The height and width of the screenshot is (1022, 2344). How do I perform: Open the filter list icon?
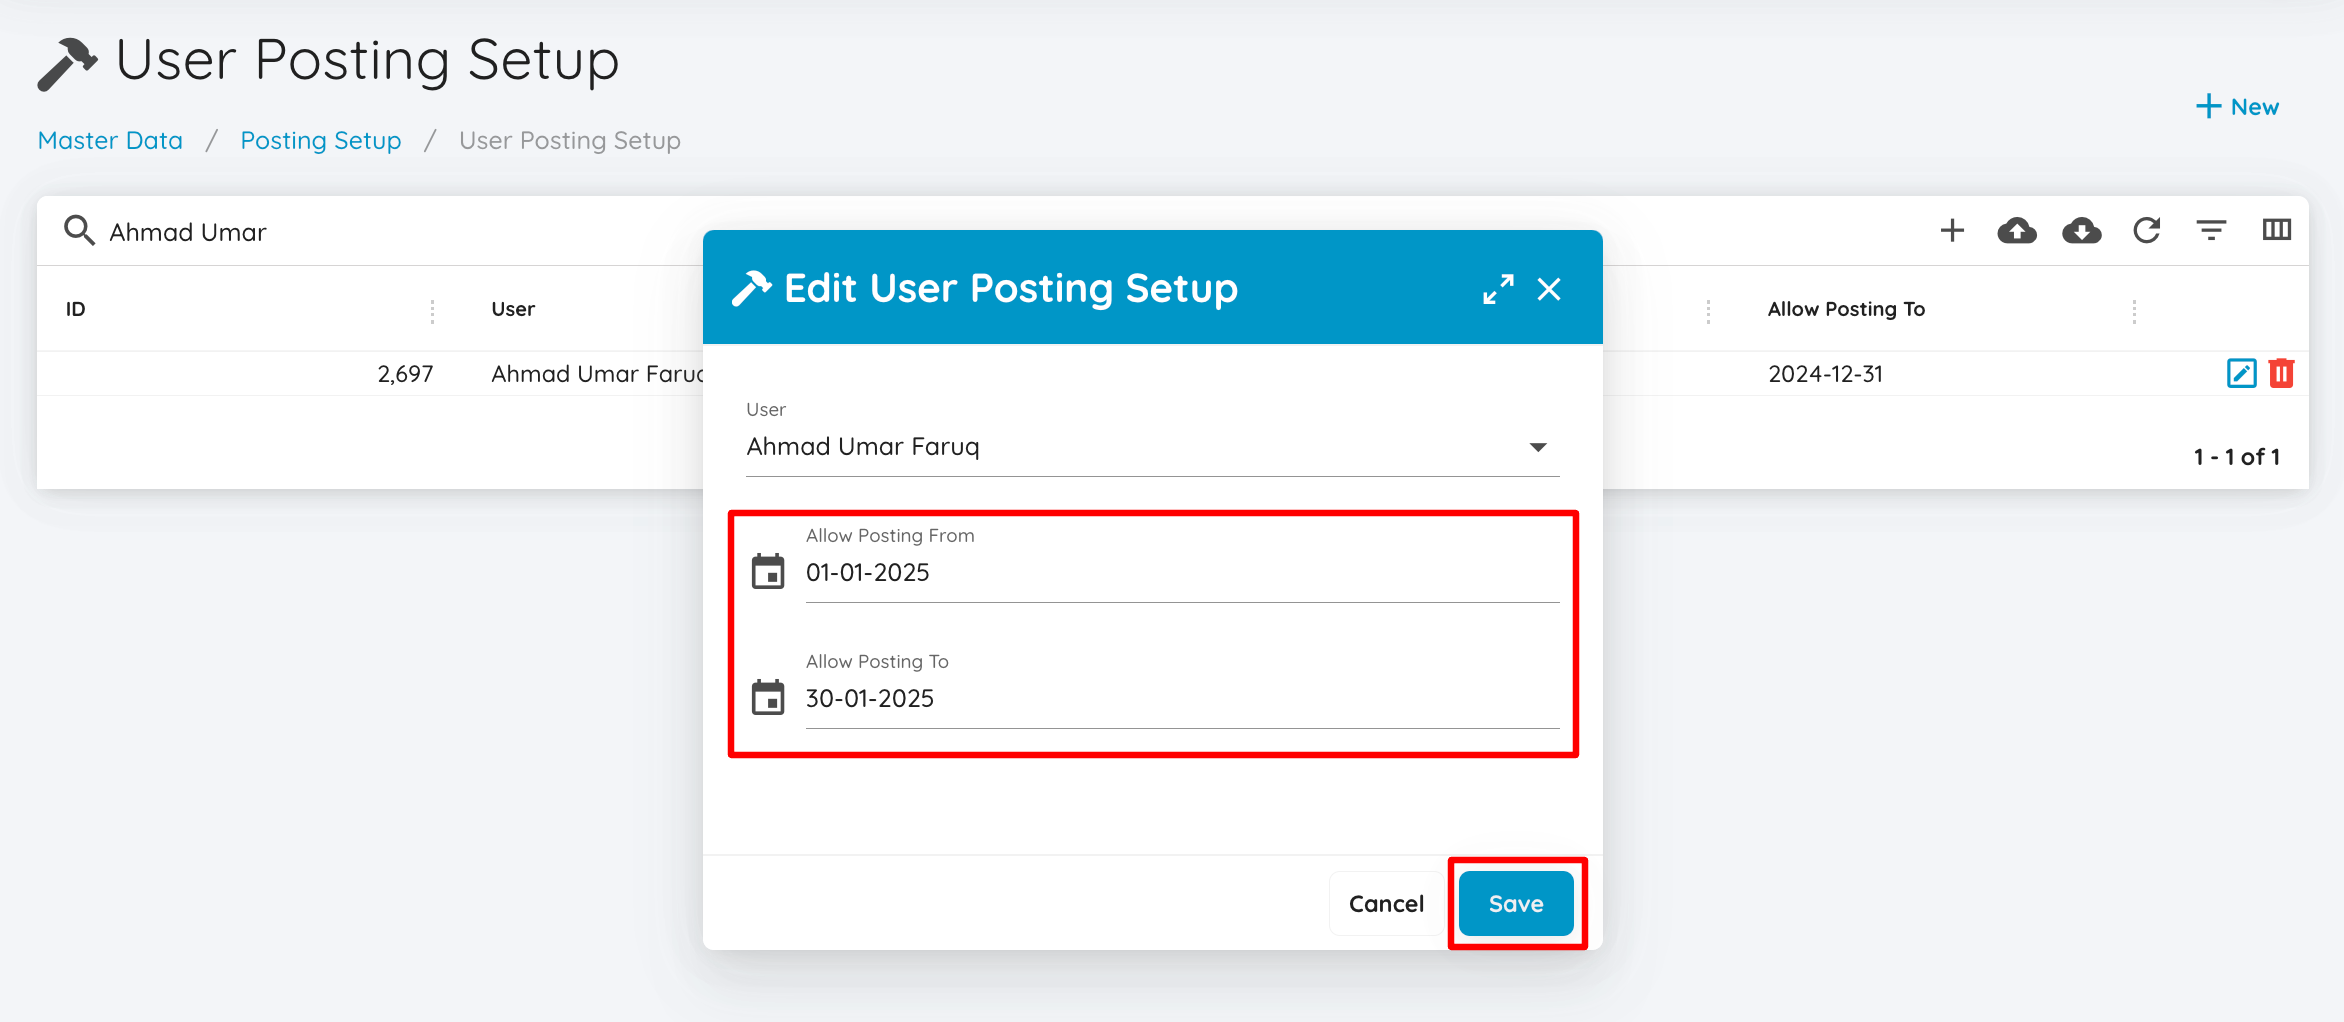(x=2211, y=231)
